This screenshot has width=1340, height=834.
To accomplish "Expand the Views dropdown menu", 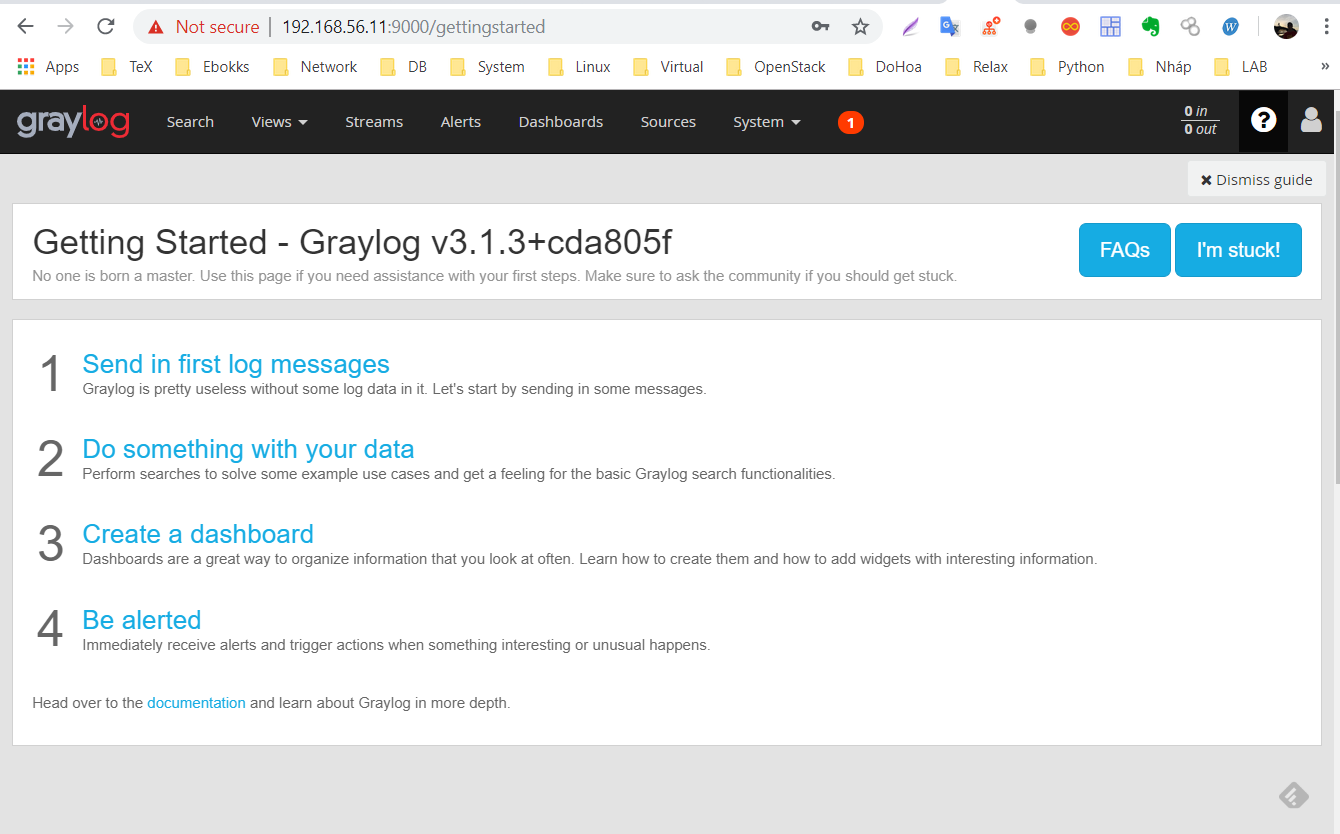I will [x=279, y=122].
